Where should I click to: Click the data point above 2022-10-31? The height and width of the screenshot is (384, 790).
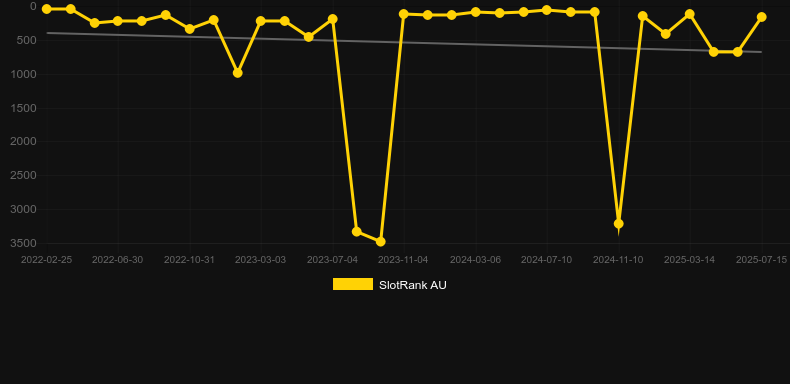[x=189, y=29]
